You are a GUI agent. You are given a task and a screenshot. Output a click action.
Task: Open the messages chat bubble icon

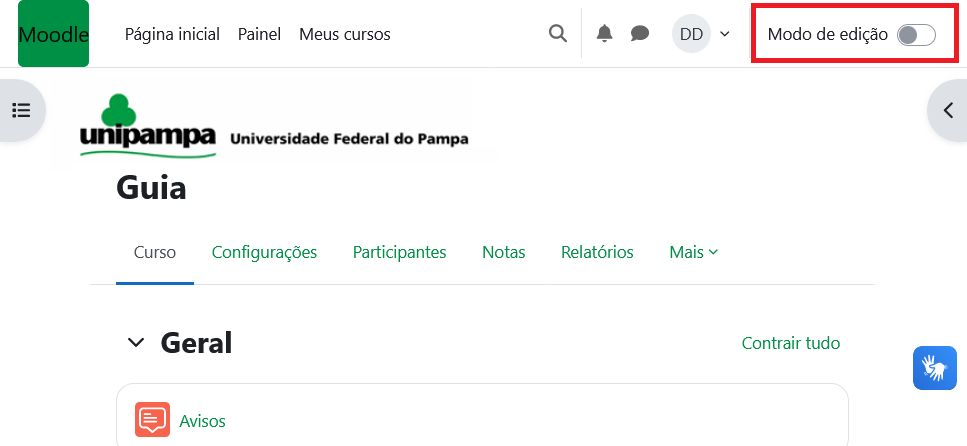(640, 34)
